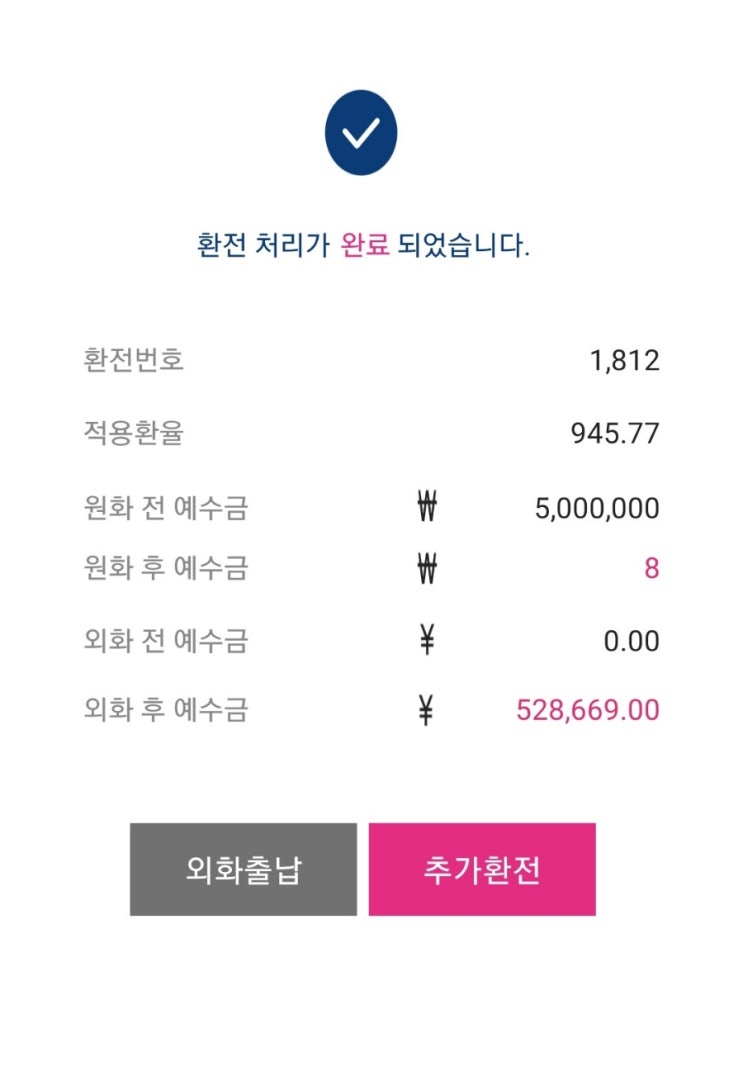743x1090 pixels.
Task: Click the blue checkmark completion icon
Action: pyautogui.click(x=361, y=133)
